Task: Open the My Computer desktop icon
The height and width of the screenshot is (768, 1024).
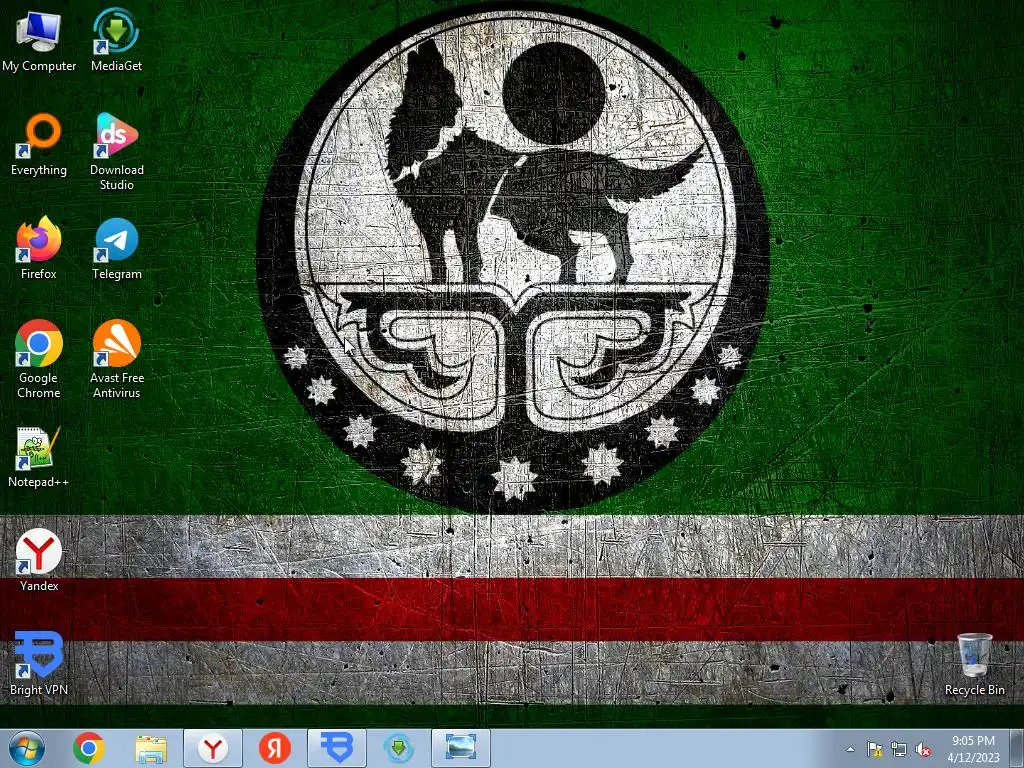Action: pos(39,39)
